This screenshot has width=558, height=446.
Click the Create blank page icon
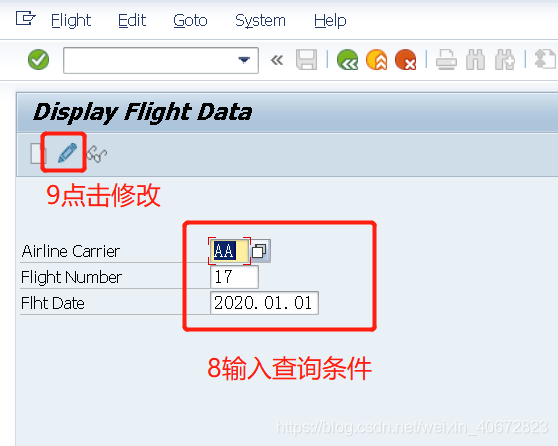(x=38, y=153)
